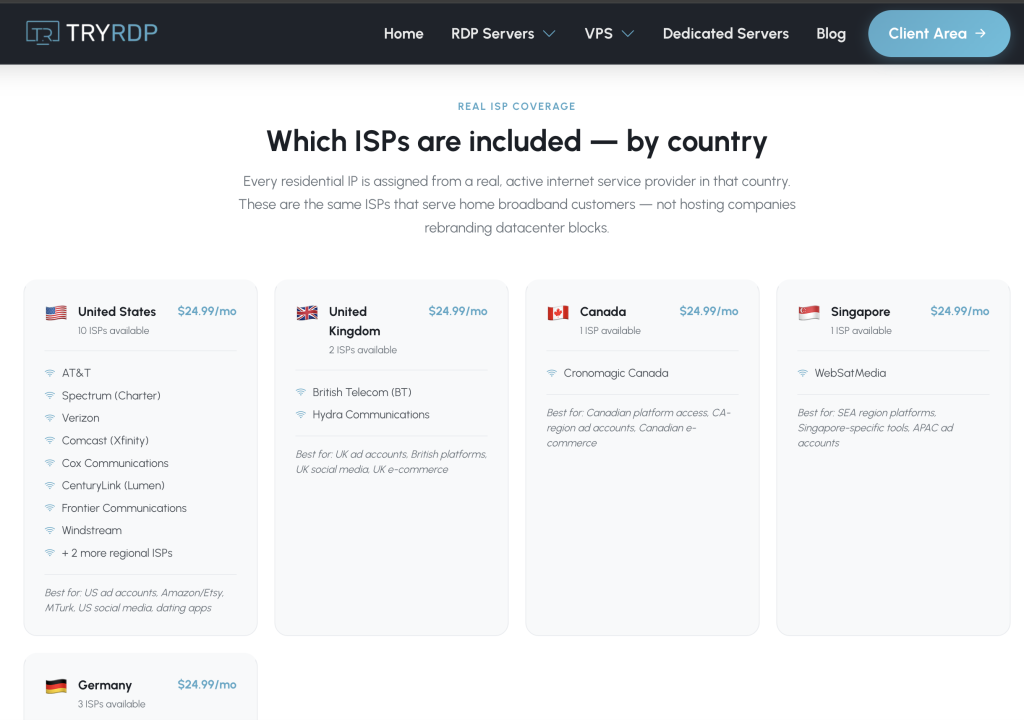
Task: Click the US 'Best for' description text
Action: (134, 600)
